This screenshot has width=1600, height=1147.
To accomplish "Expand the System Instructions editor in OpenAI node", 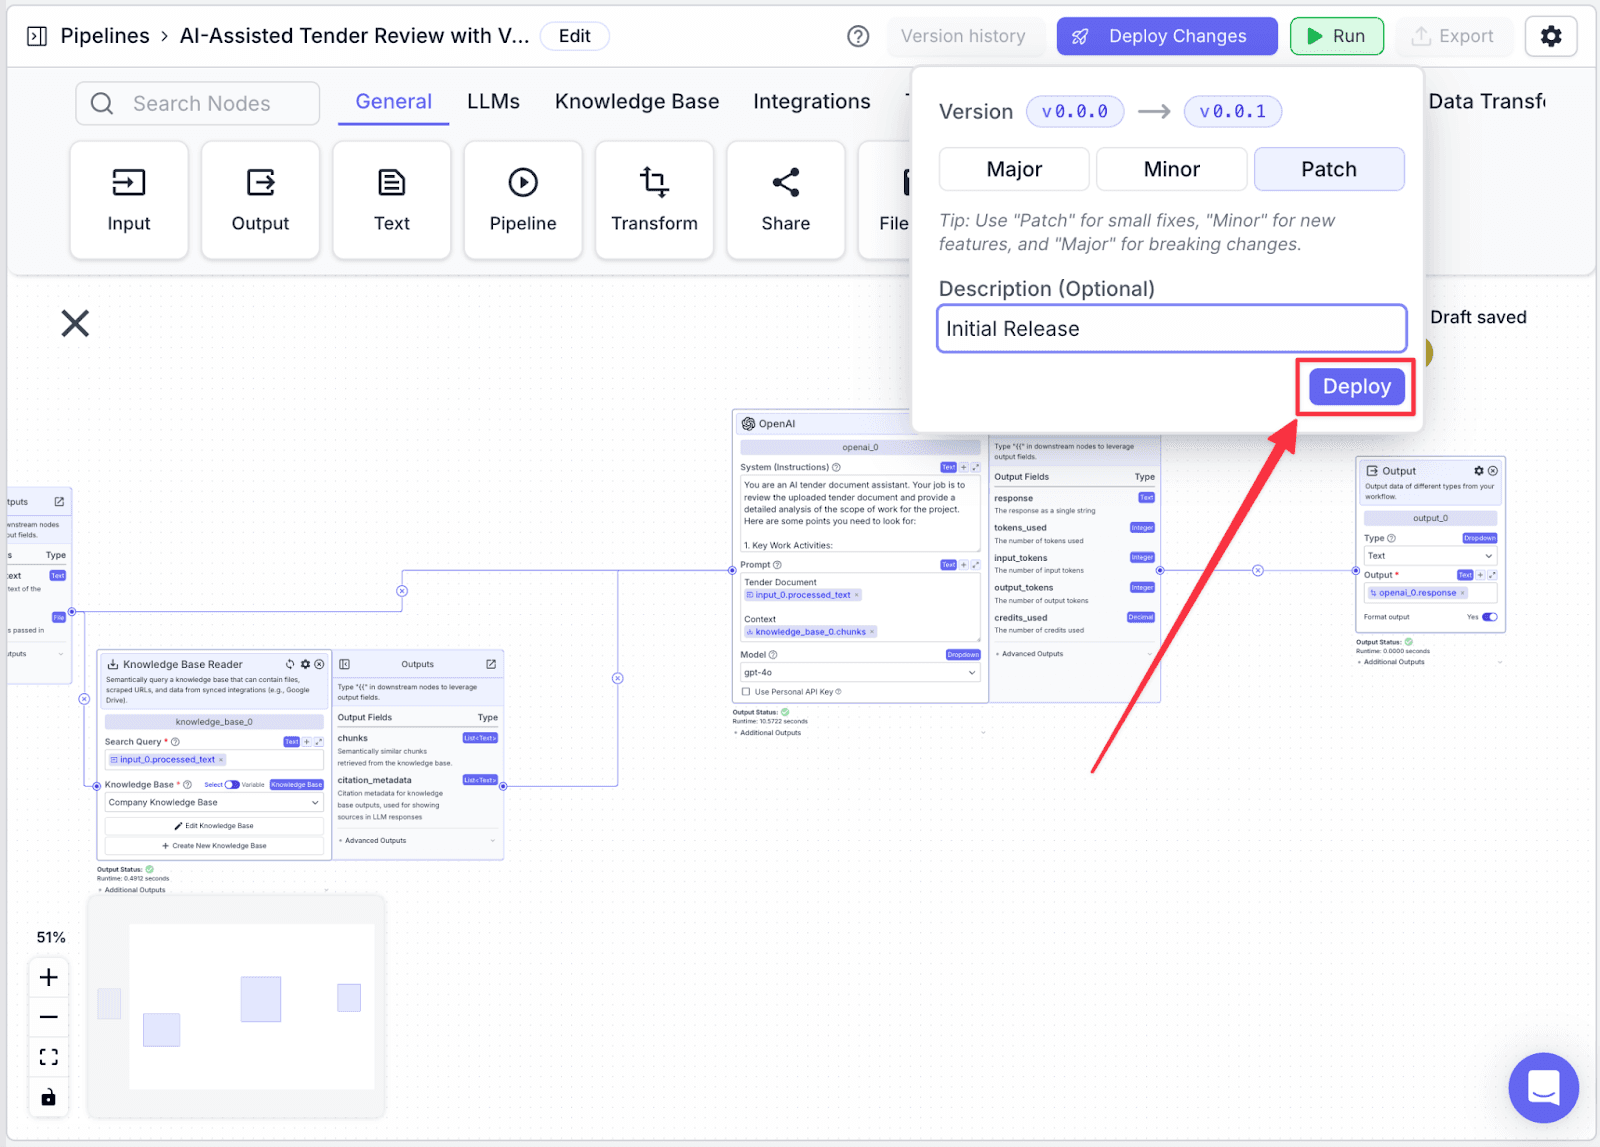I will (976, 467).
